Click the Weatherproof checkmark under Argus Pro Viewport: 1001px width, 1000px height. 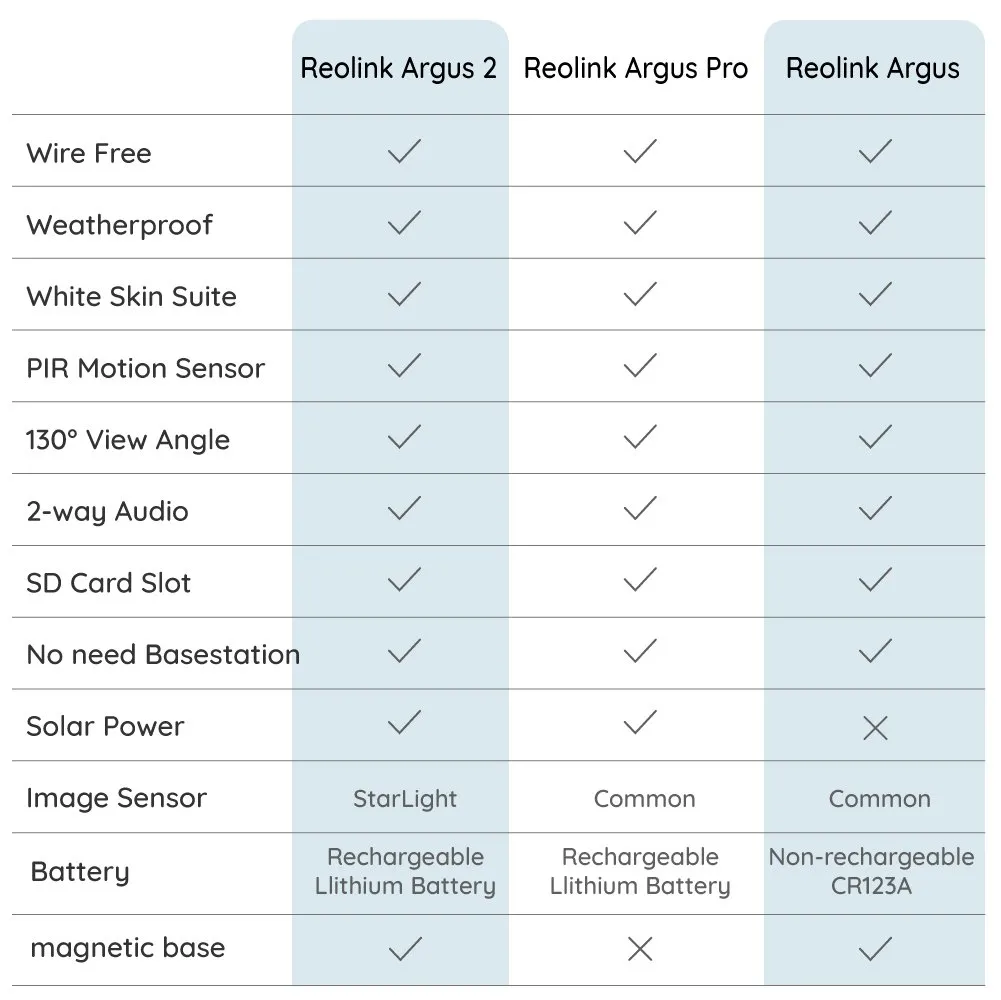click(x=640, y=223)
